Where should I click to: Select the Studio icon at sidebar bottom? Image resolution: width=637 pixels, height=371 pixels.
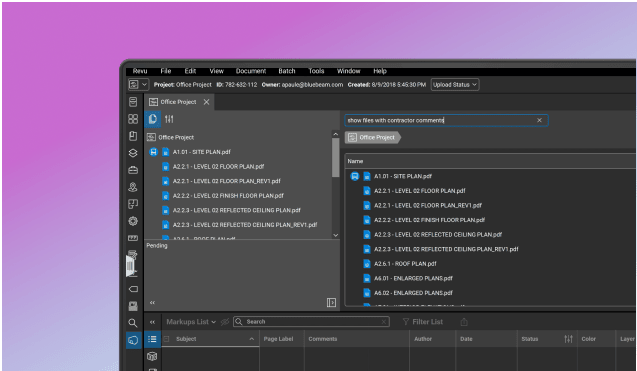133,340
